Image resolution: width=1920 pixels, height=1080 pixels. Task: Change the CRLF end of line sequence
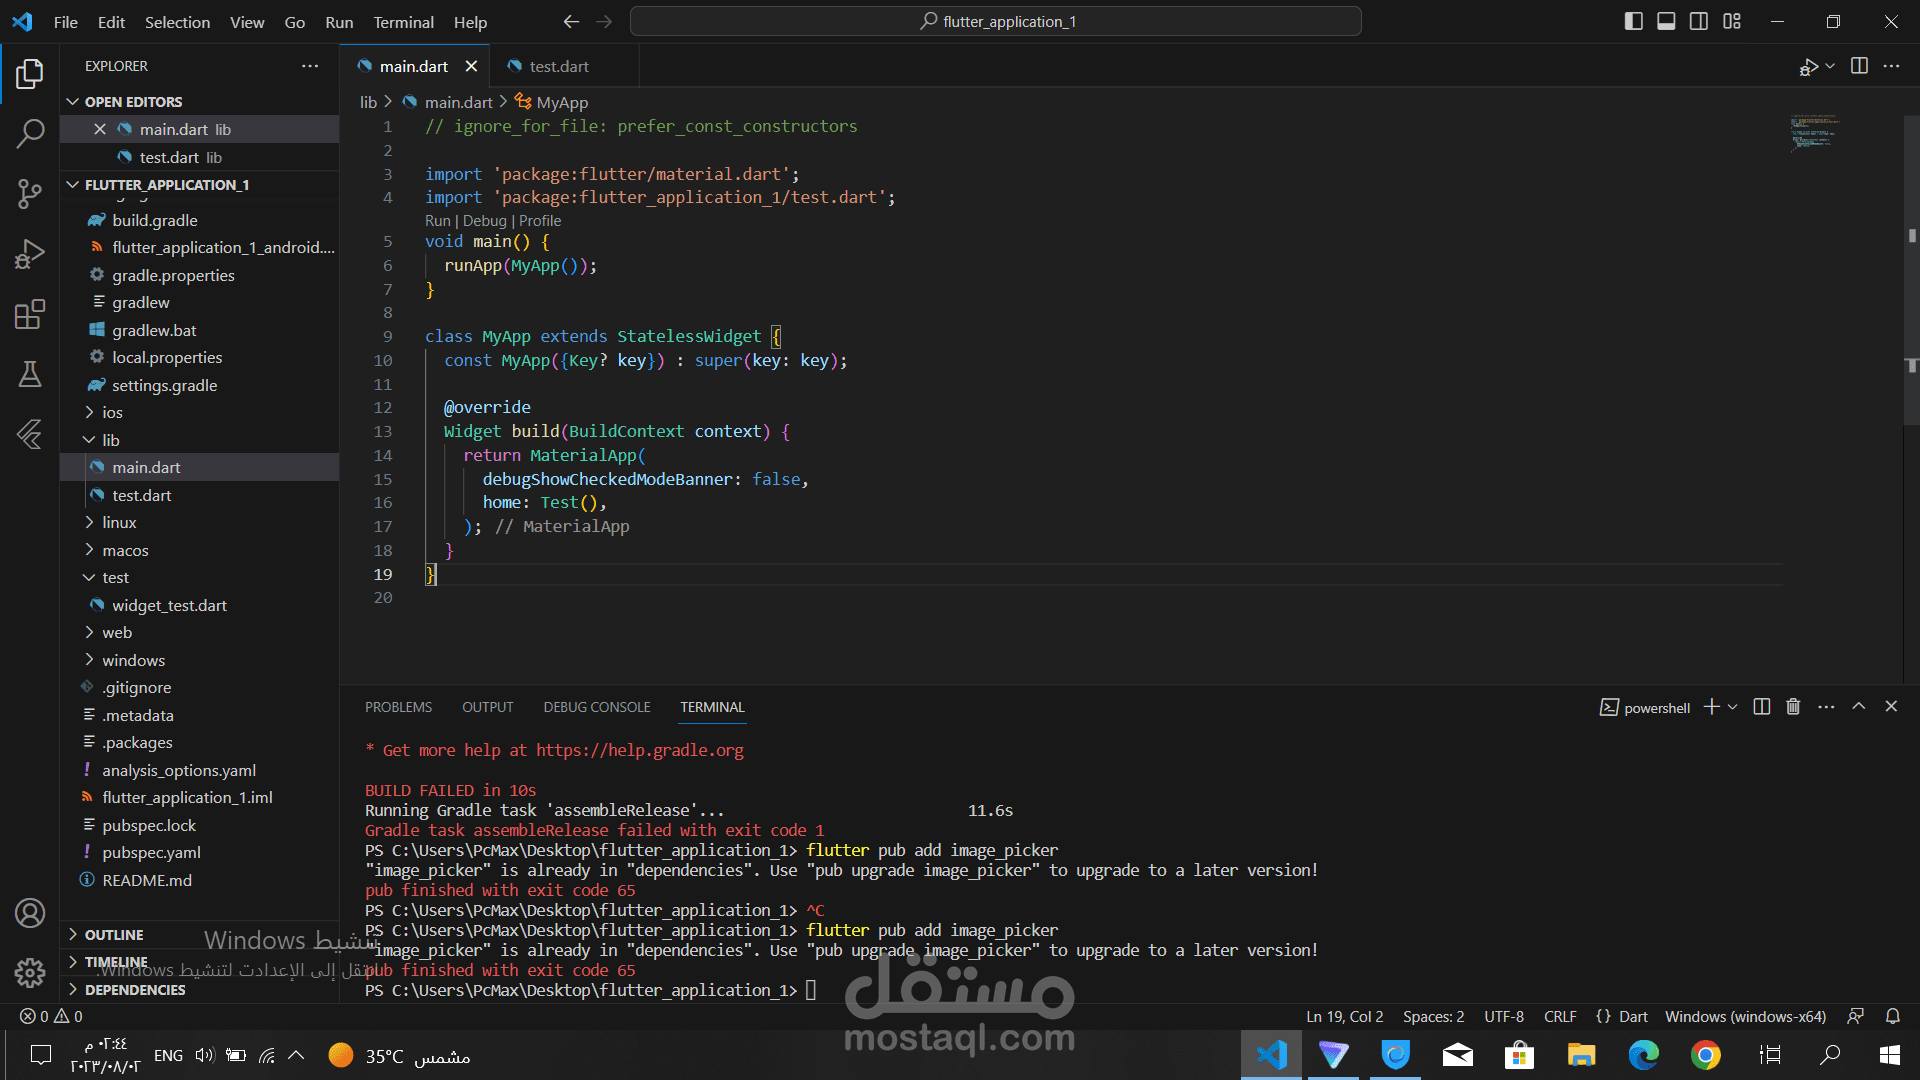pyautogui.click(x=1560, y=1016)
